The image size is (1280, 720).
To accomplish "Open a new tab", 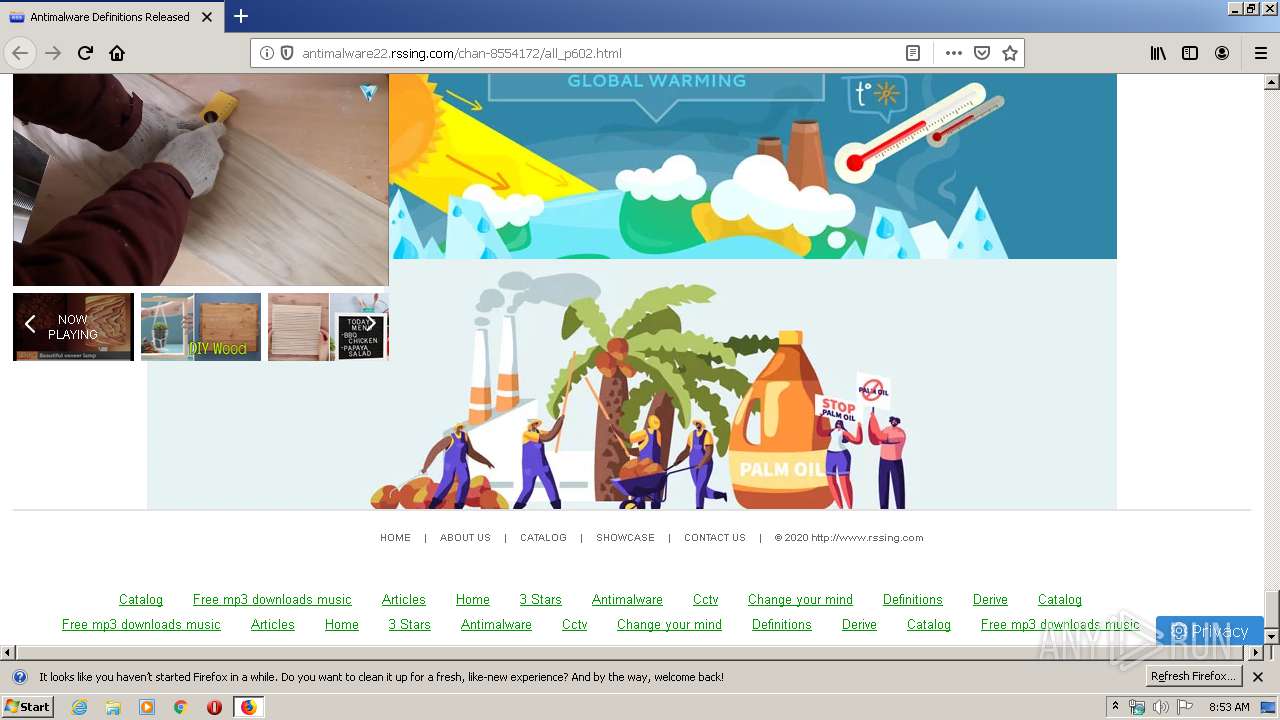I will [x=241, y=16].
